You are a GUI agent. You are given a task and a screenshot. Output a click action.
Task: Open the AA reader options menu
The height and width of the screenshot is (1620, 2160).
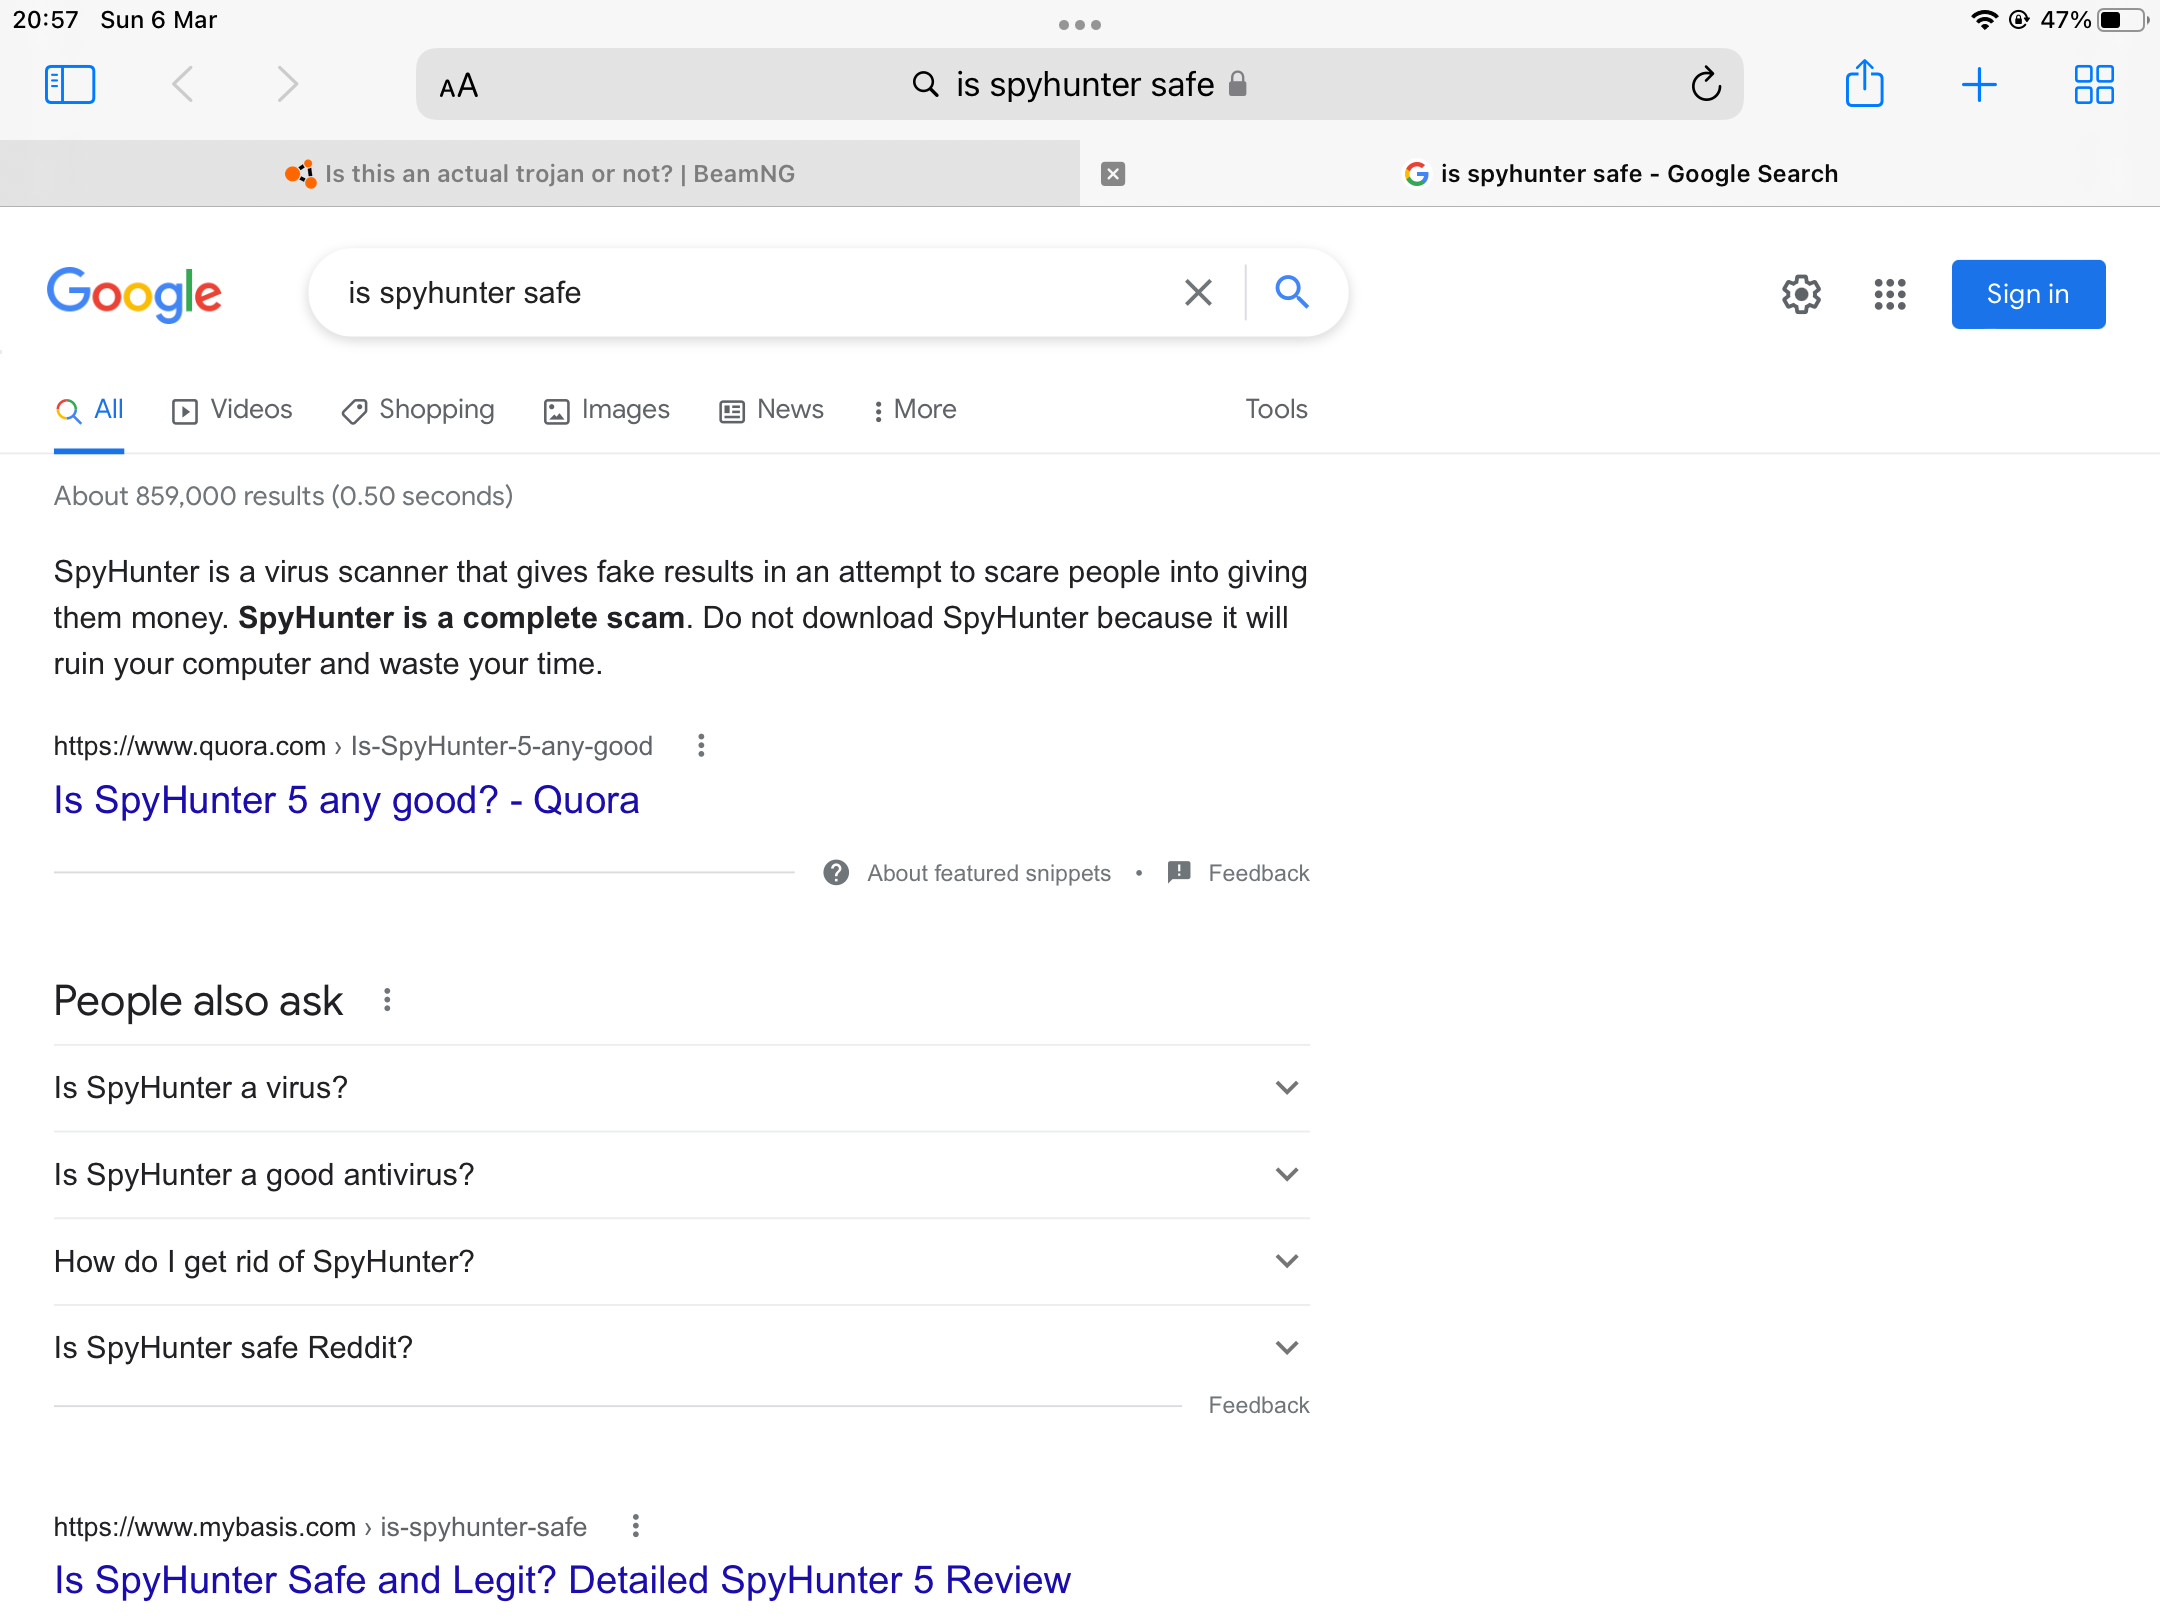tap(459, 87)
